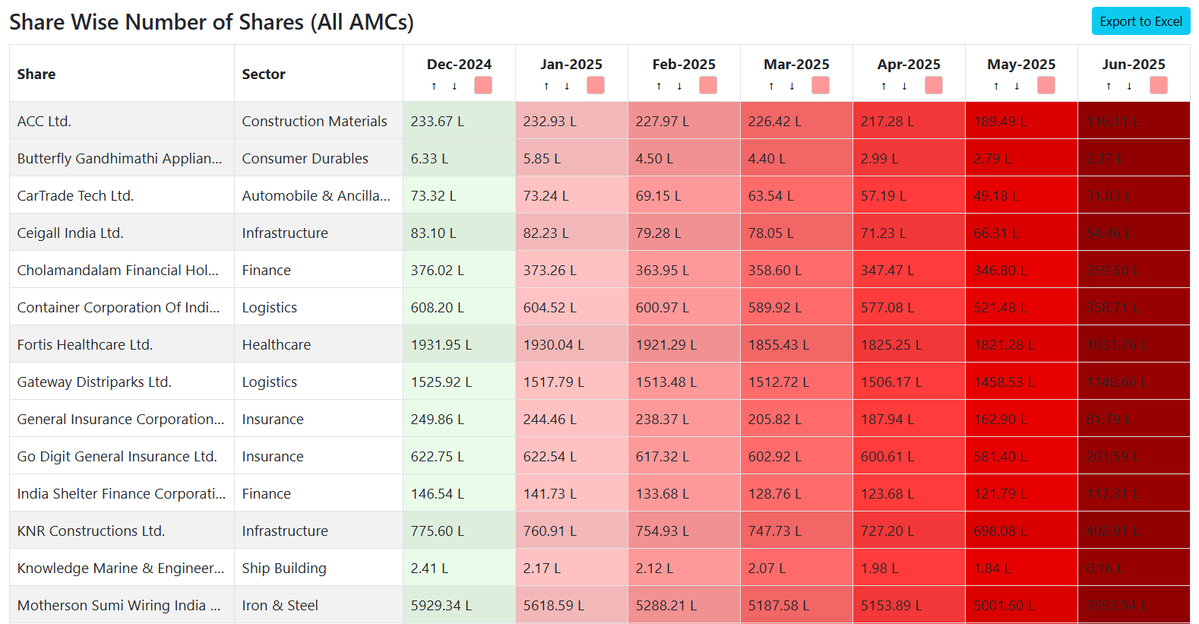Viewport: 1199px width, 624px height.
Task: Select Ceigall India Ltd. share name
Action: click(70, 232)
